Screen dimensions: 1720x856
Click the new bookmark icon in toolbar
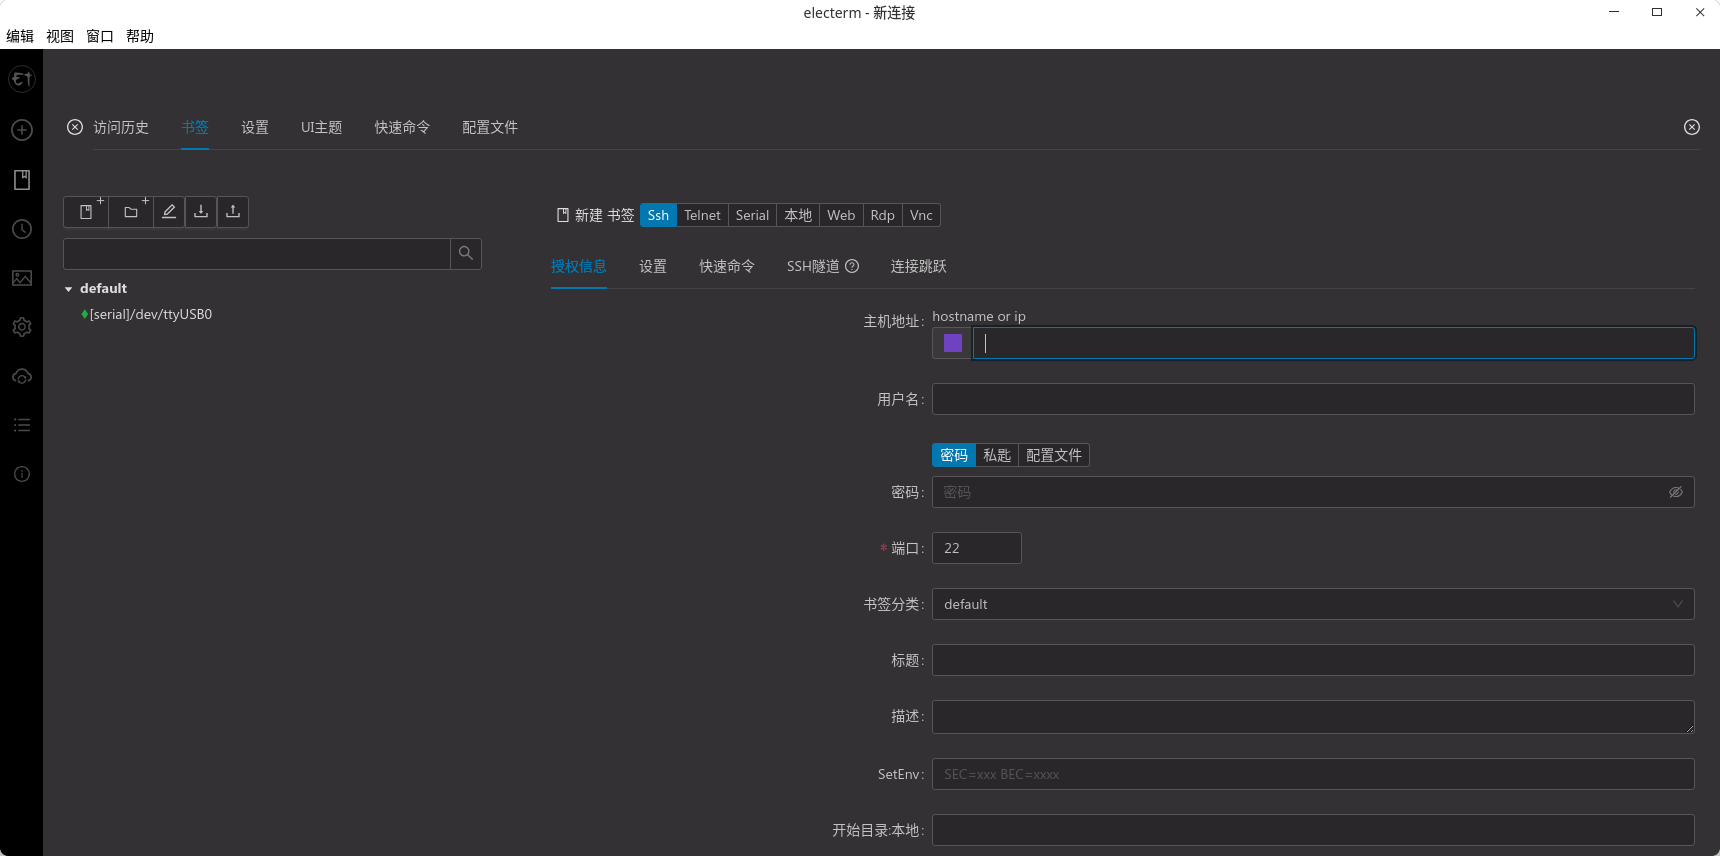(x=86, y=212)
